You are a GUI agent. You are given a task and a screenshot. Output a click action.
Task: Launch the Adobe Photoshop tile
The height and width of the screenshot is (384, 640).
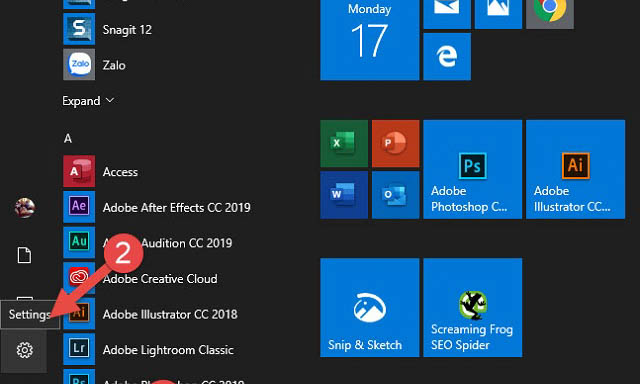point(473,169)
